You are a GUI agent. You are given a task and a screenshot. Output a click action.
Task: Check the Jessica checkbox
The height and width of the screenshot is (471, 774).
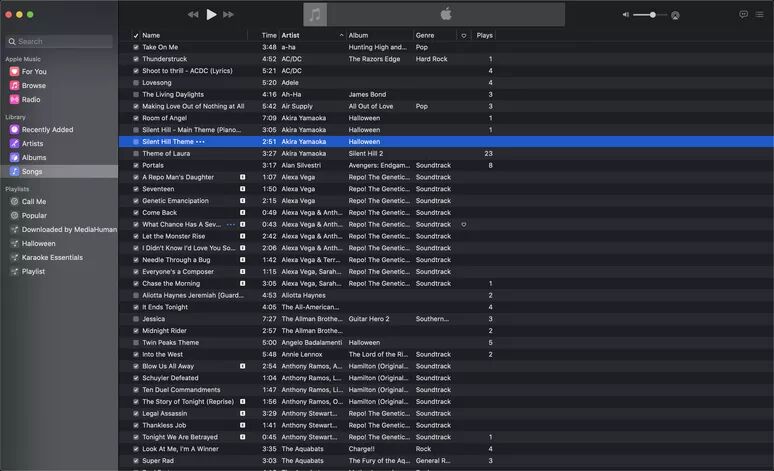[136, 319]
